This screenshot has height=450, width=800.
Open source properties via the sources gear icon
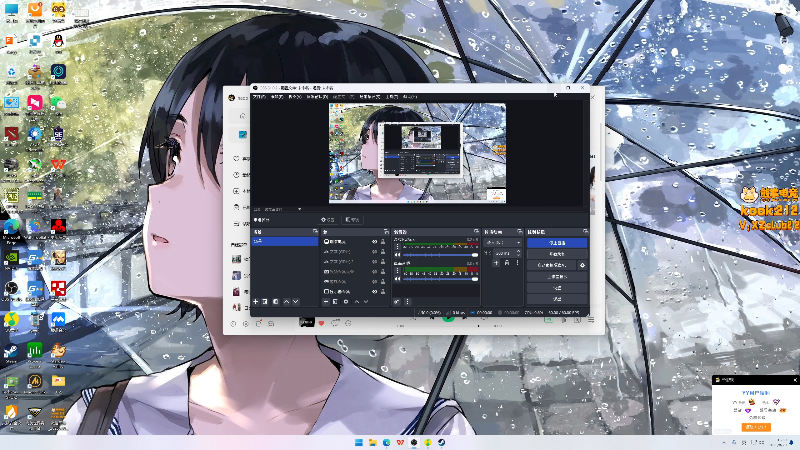[x=346, y=302]
